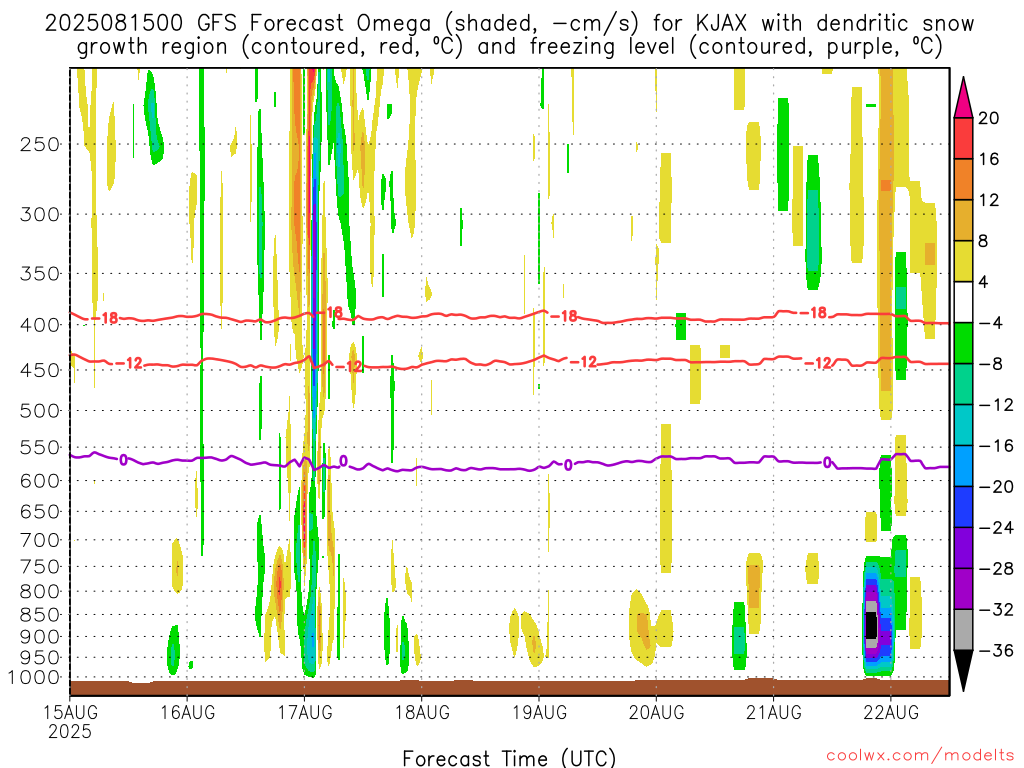The image size is (1024, 768).
Task: Click the 20AUG time axis label
Action: tap(656, 712)
